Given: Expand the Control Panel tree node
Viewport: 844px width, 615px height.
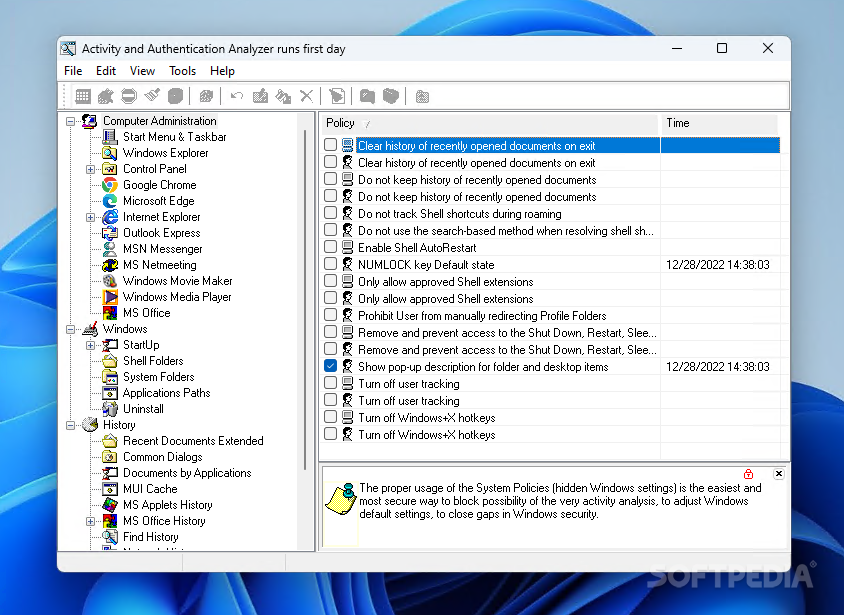Looking at the screenshot, I should point(90,169).
